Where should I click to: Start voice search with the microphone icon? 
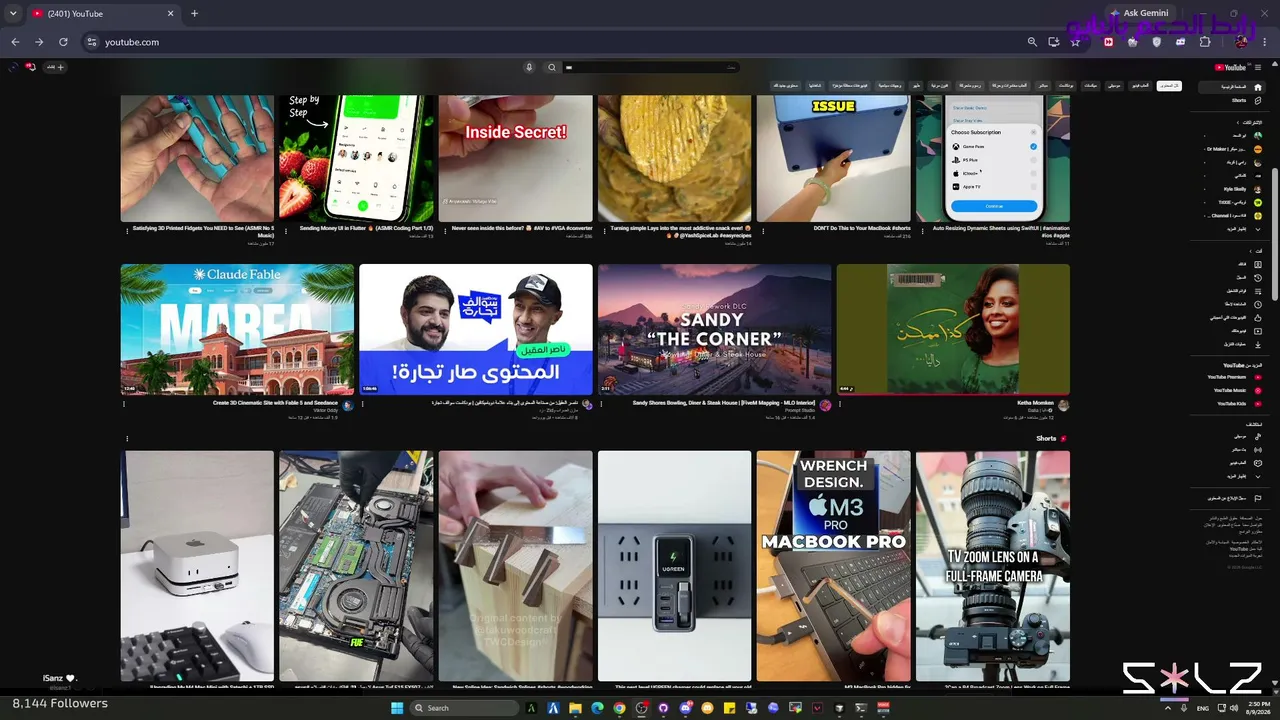(529, 67)
